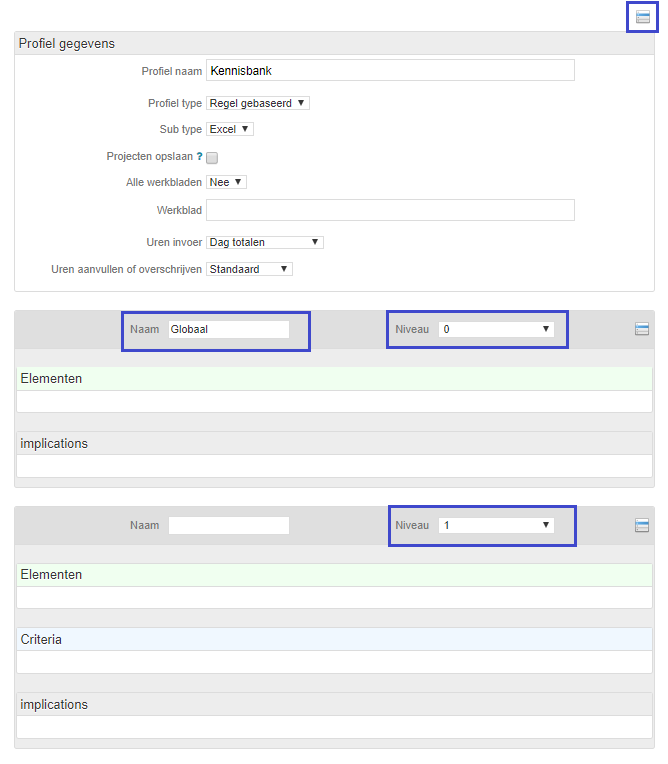668x764 pixels.
Task: Click the Projecten opslaan help question mark
Action: 199,156
